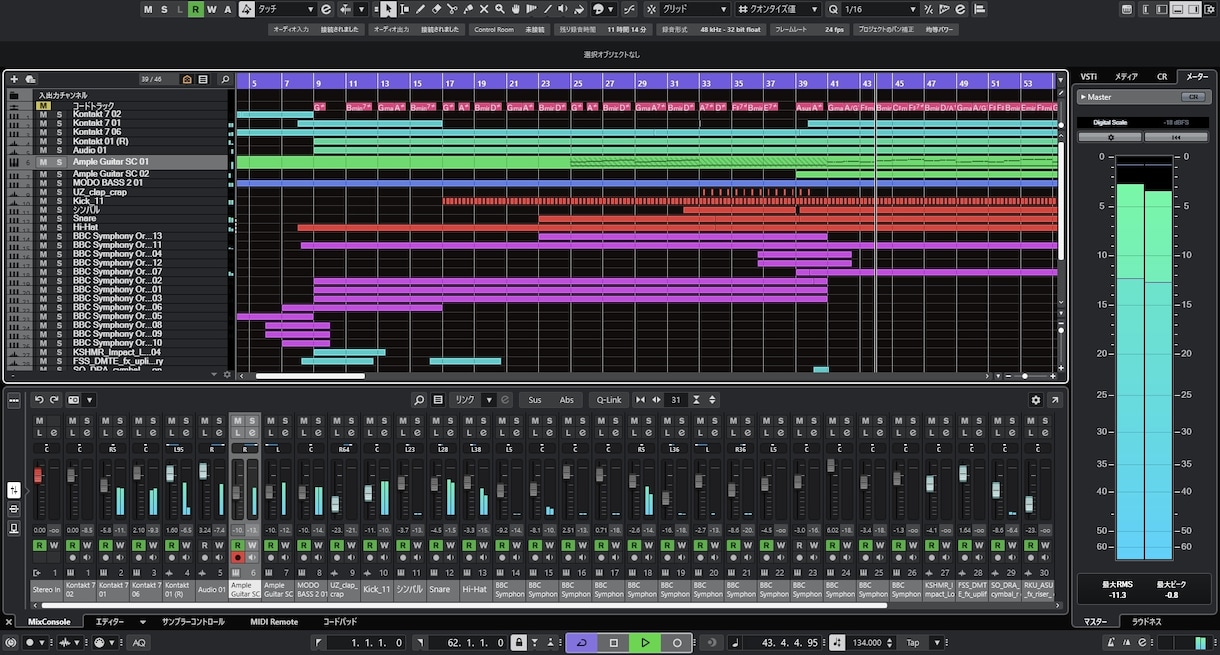Lock the punch points padlock
The height and width of the screenshot is (655, 1220).
click(518, 642)
